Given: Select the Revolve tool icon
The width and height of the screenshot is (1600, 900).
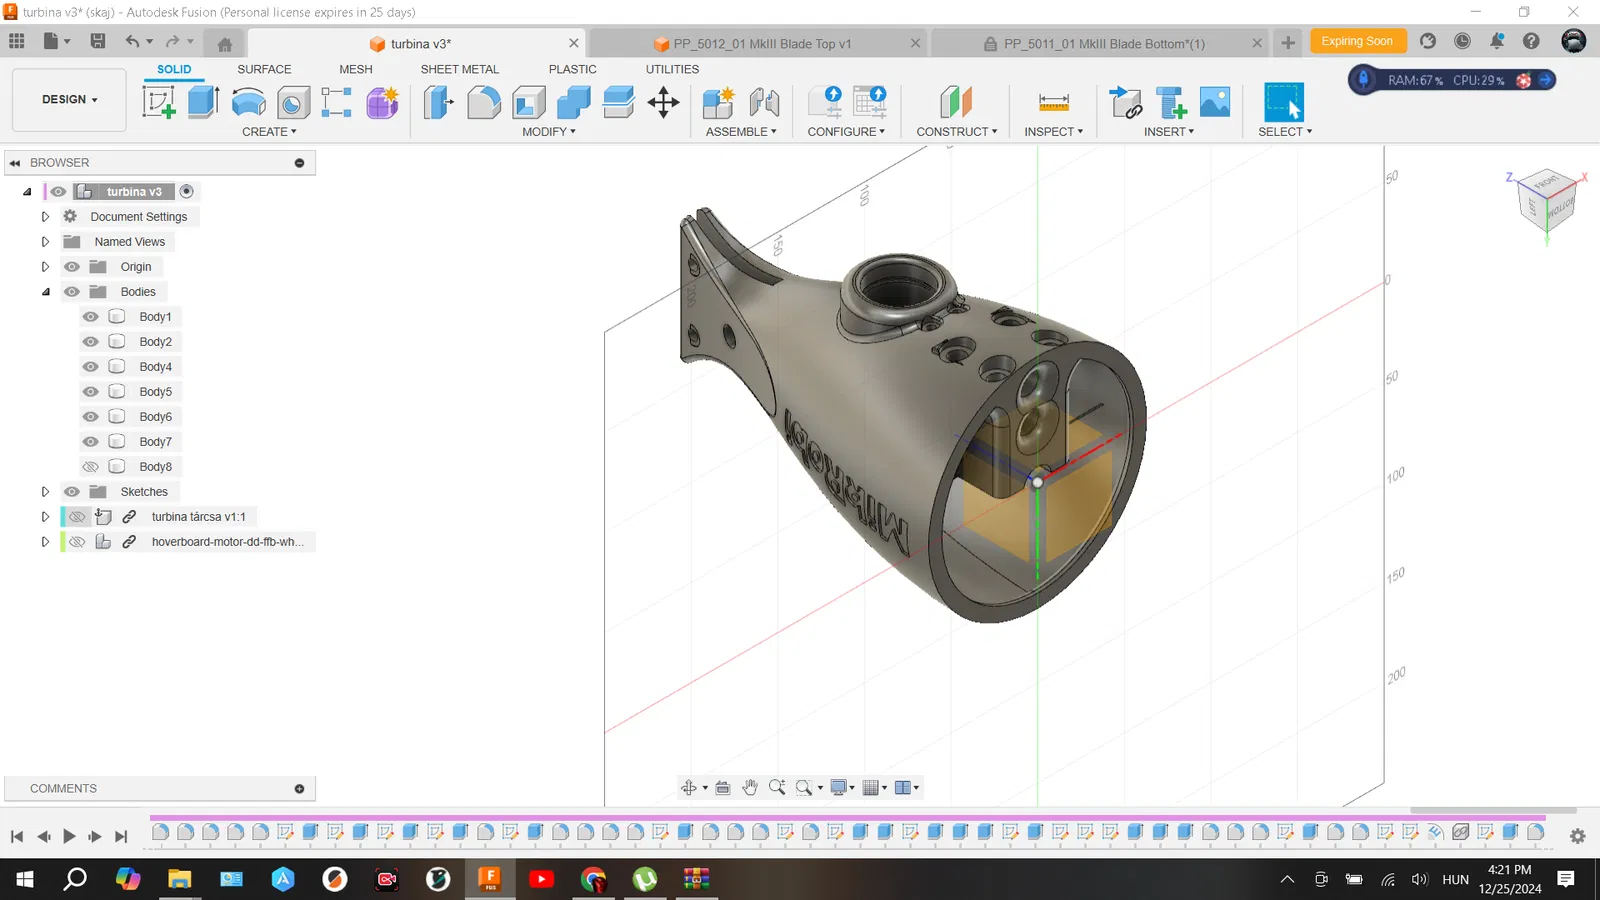Looking at the screenshot, I should [248, 102].
